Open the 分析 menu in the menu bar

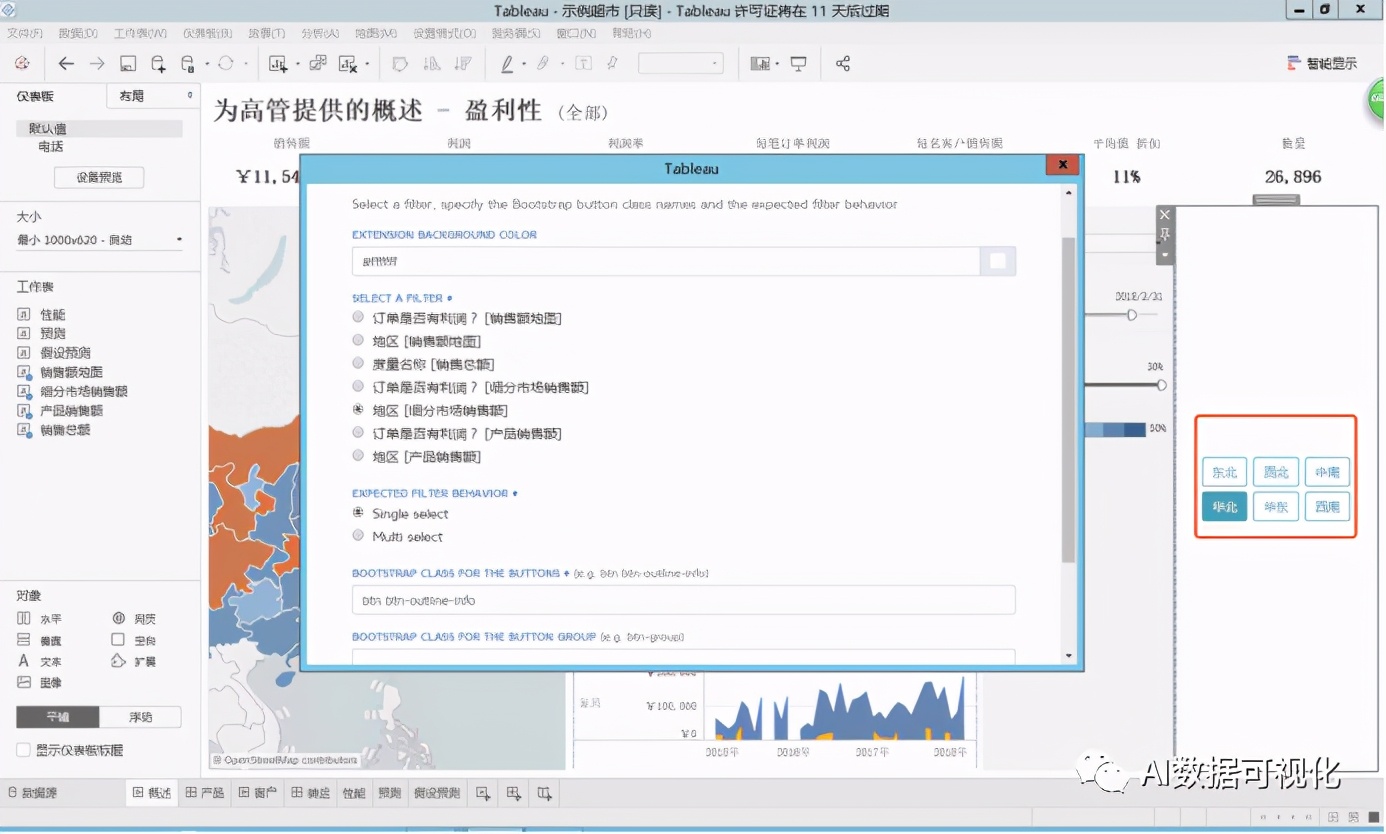318,32
